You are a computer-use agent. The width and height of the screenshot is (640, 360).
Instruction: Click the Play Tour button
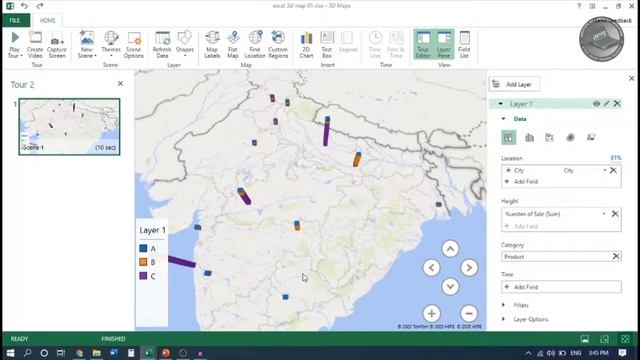point(15,45)
